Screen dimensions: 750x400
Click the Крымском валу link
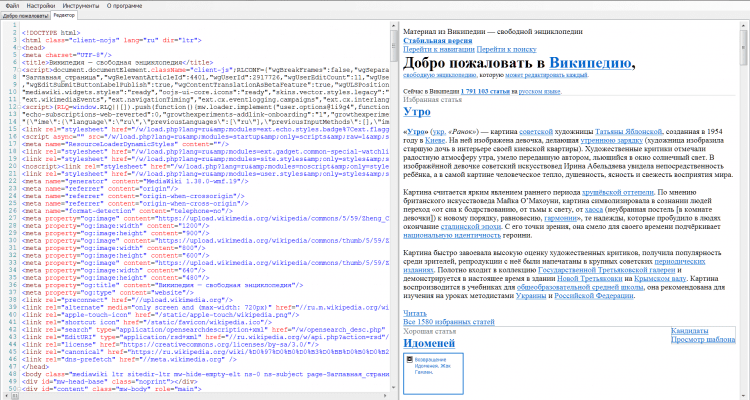[x=658, y=278]
